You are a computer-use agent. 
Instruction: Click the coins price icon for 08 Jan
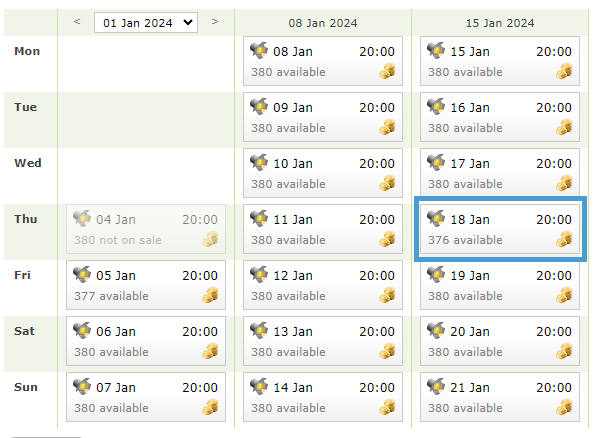click(x=387, y=71)
